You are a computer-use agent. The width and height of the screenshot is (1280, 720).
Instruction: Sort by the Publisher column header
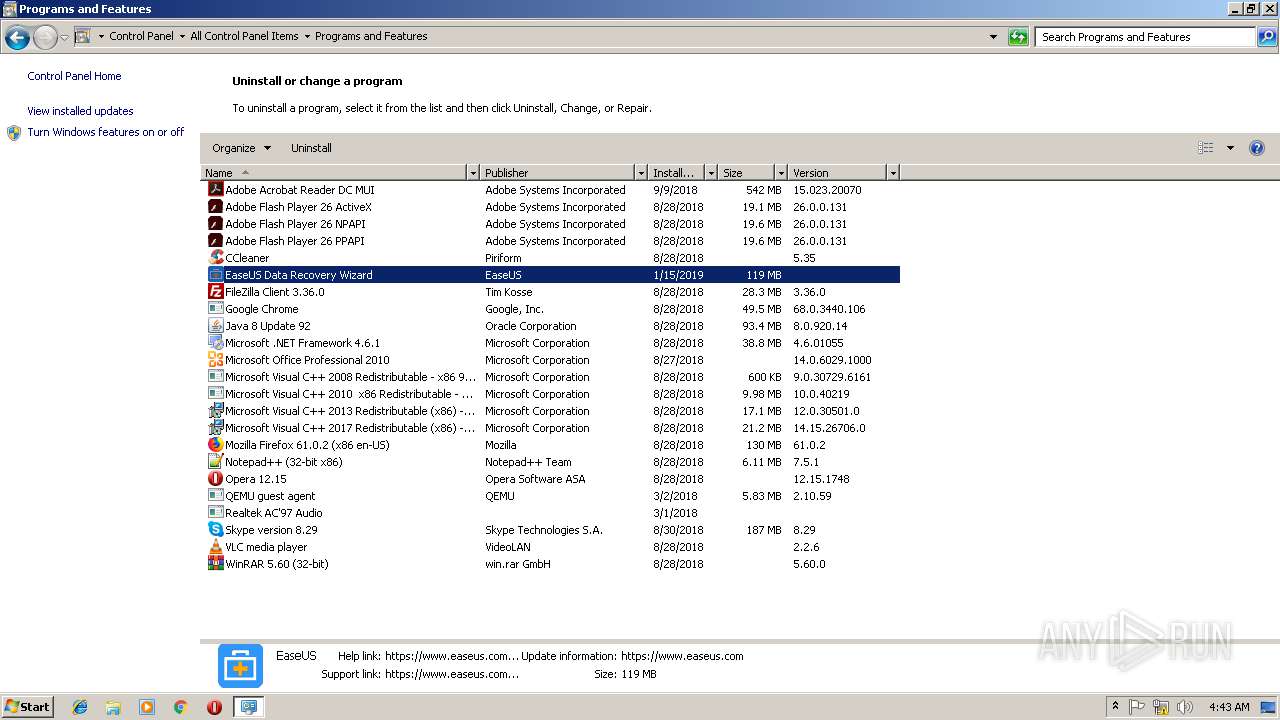(x=558, y=173)
